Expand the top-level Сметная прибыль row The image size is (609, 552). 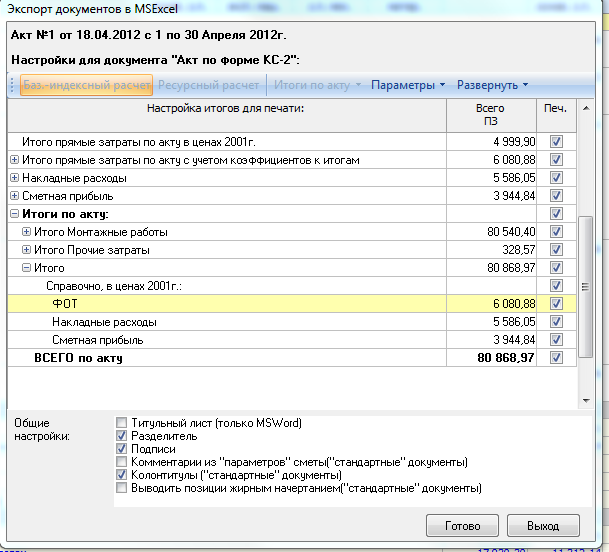[14, 195]
